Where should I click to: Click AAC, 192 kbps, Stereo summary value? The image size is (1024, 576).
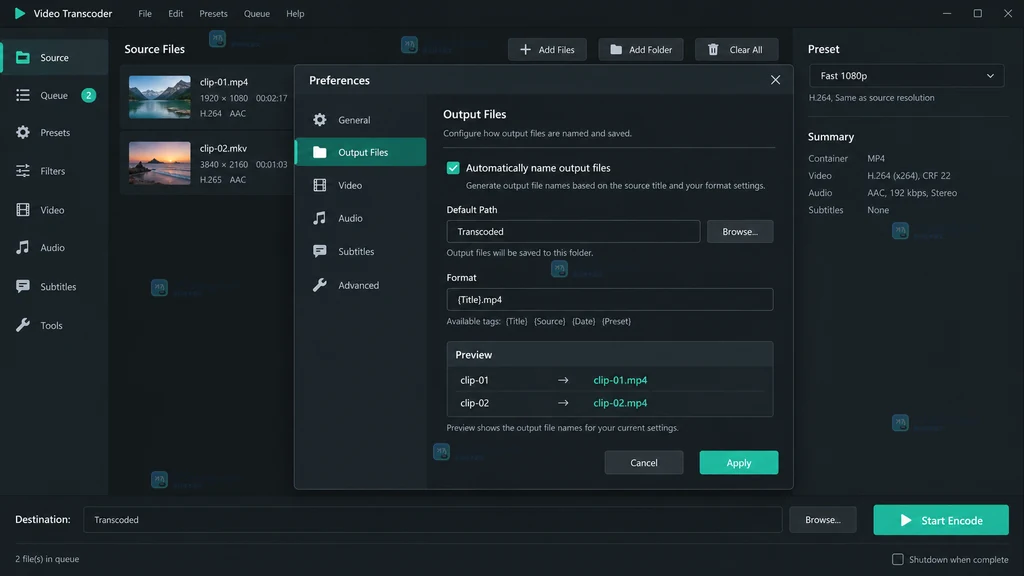tap(912, 193)
